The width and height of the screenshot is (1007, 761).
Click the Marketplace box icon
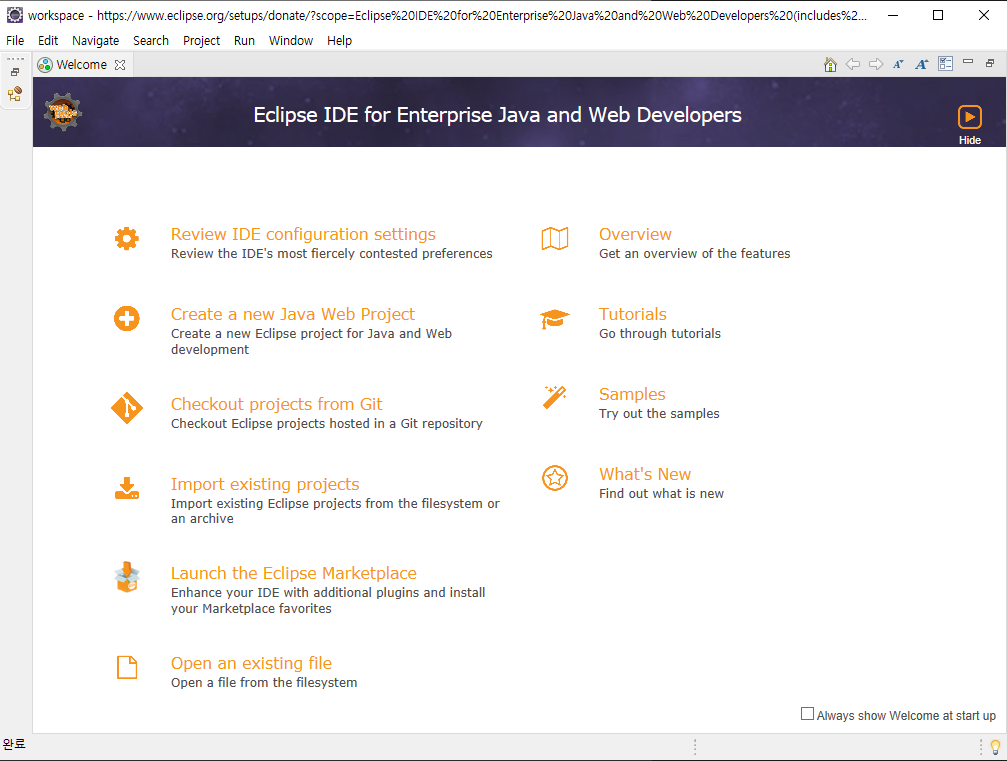click(x=127, y=577)
